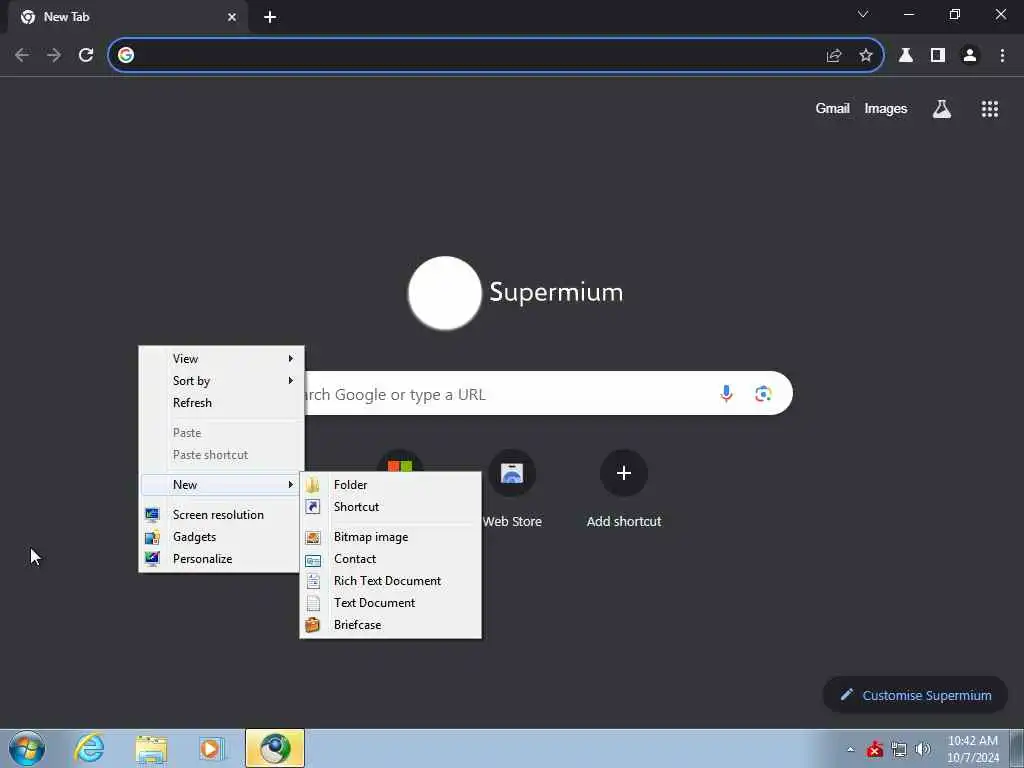Open the tab search chevron

[863, 14]
